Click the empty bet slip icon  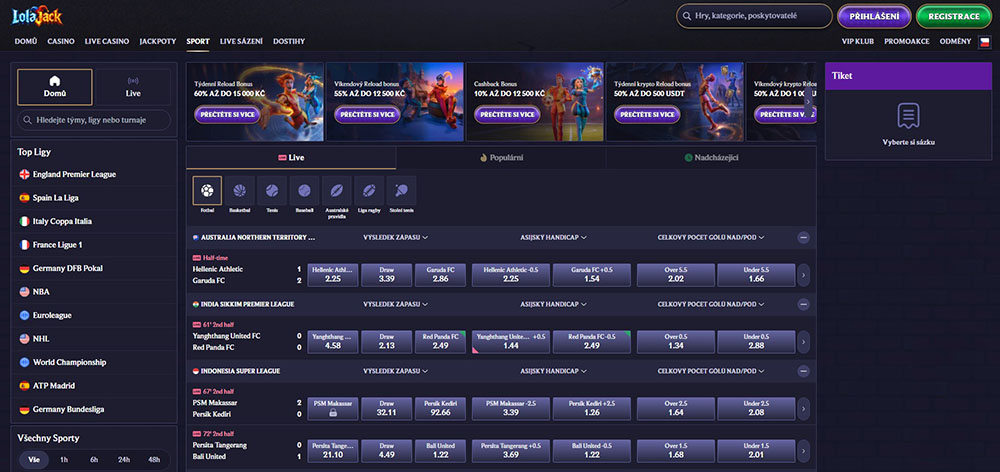(x=908, y=115)
